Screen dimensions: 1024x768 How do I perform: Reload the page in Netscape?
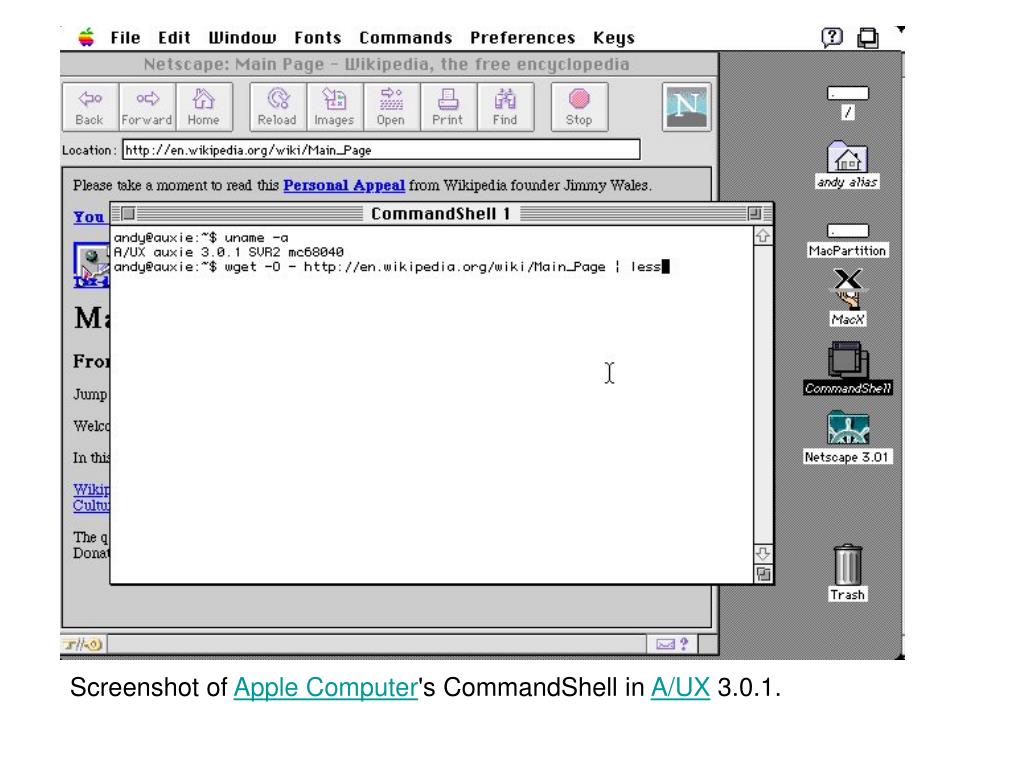pyautogui.click(x=278, y=107)
